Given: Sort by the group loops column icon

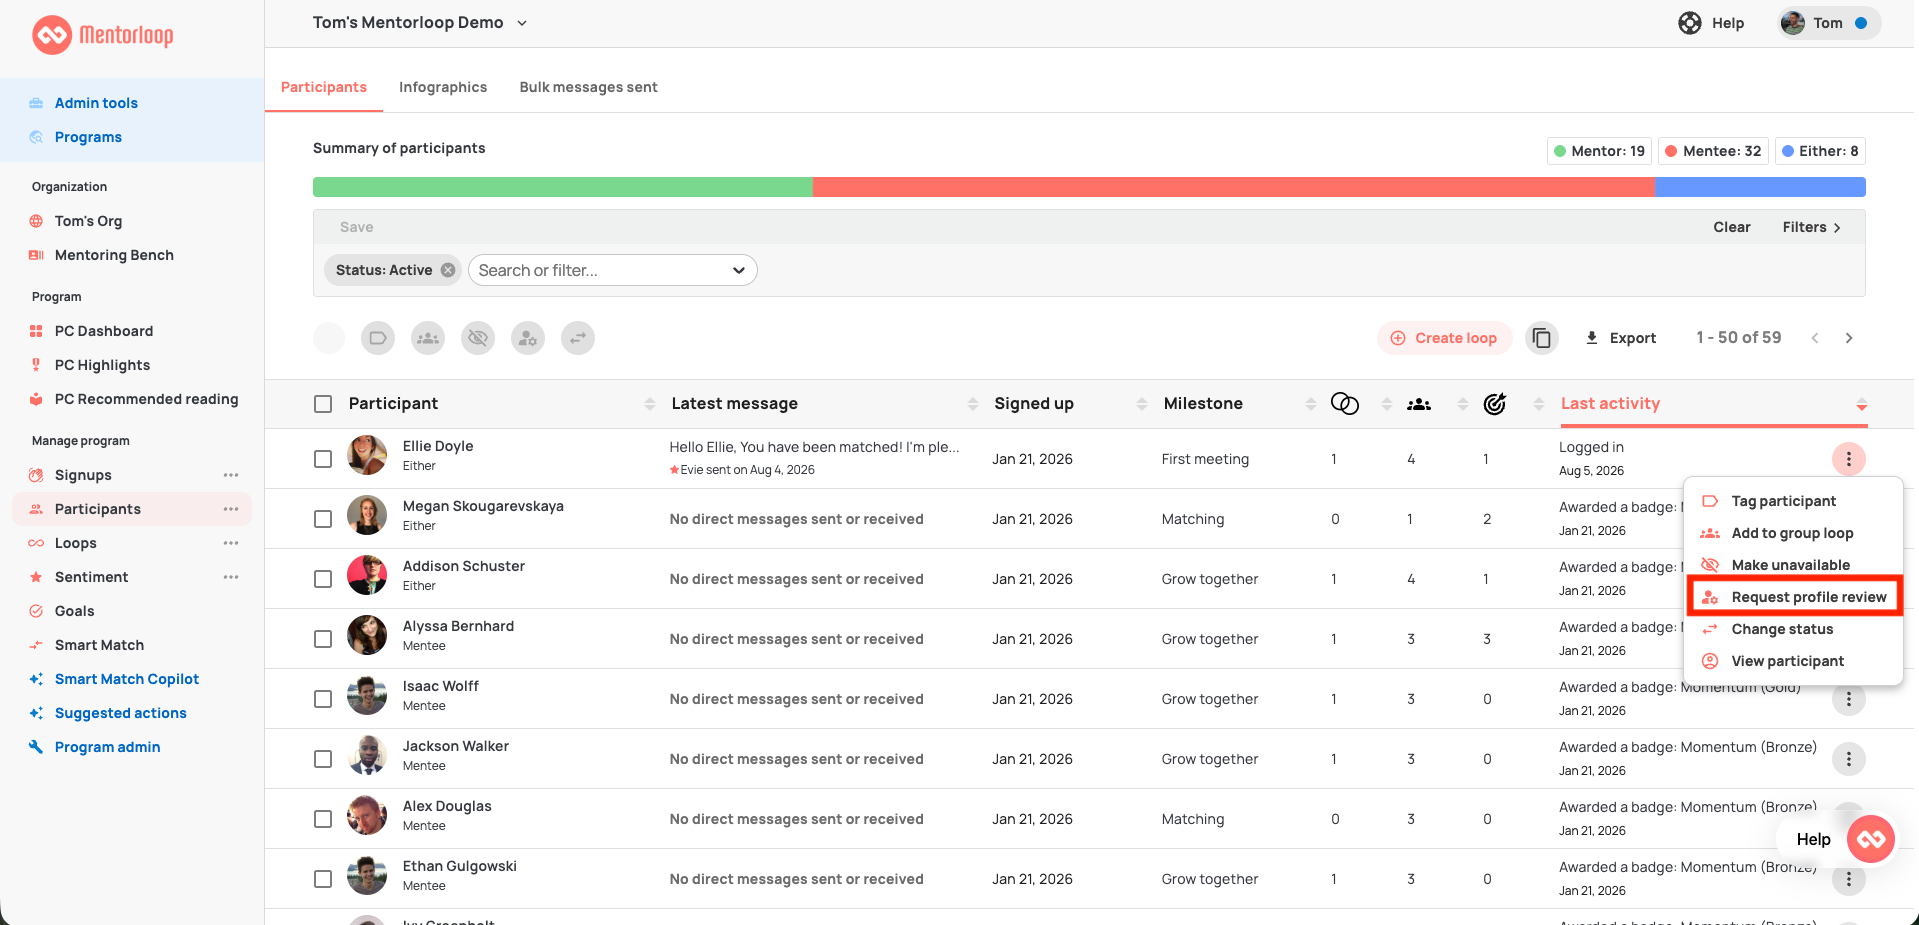Looking at the screenshot, I should [x=1419, y=404].
